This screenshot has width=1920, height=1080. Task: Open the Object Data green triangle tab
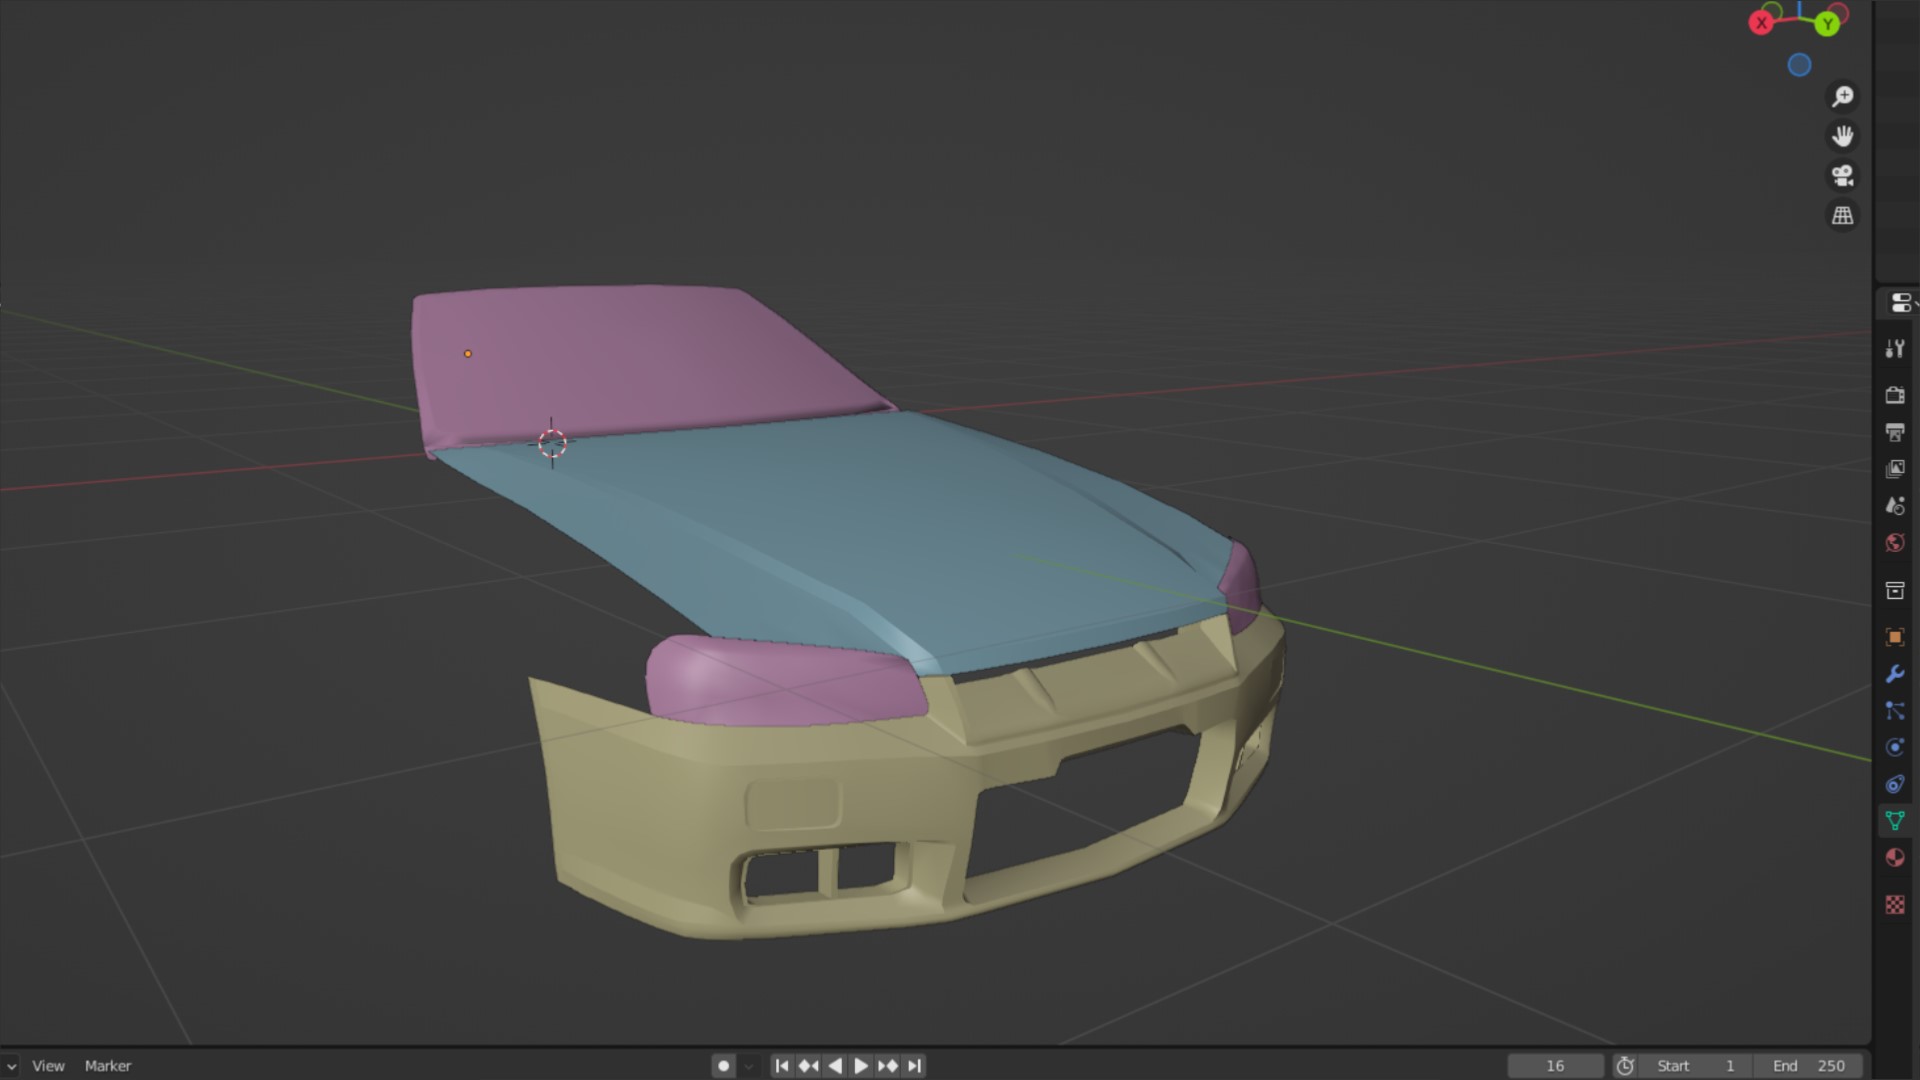tap(1895, 821)
